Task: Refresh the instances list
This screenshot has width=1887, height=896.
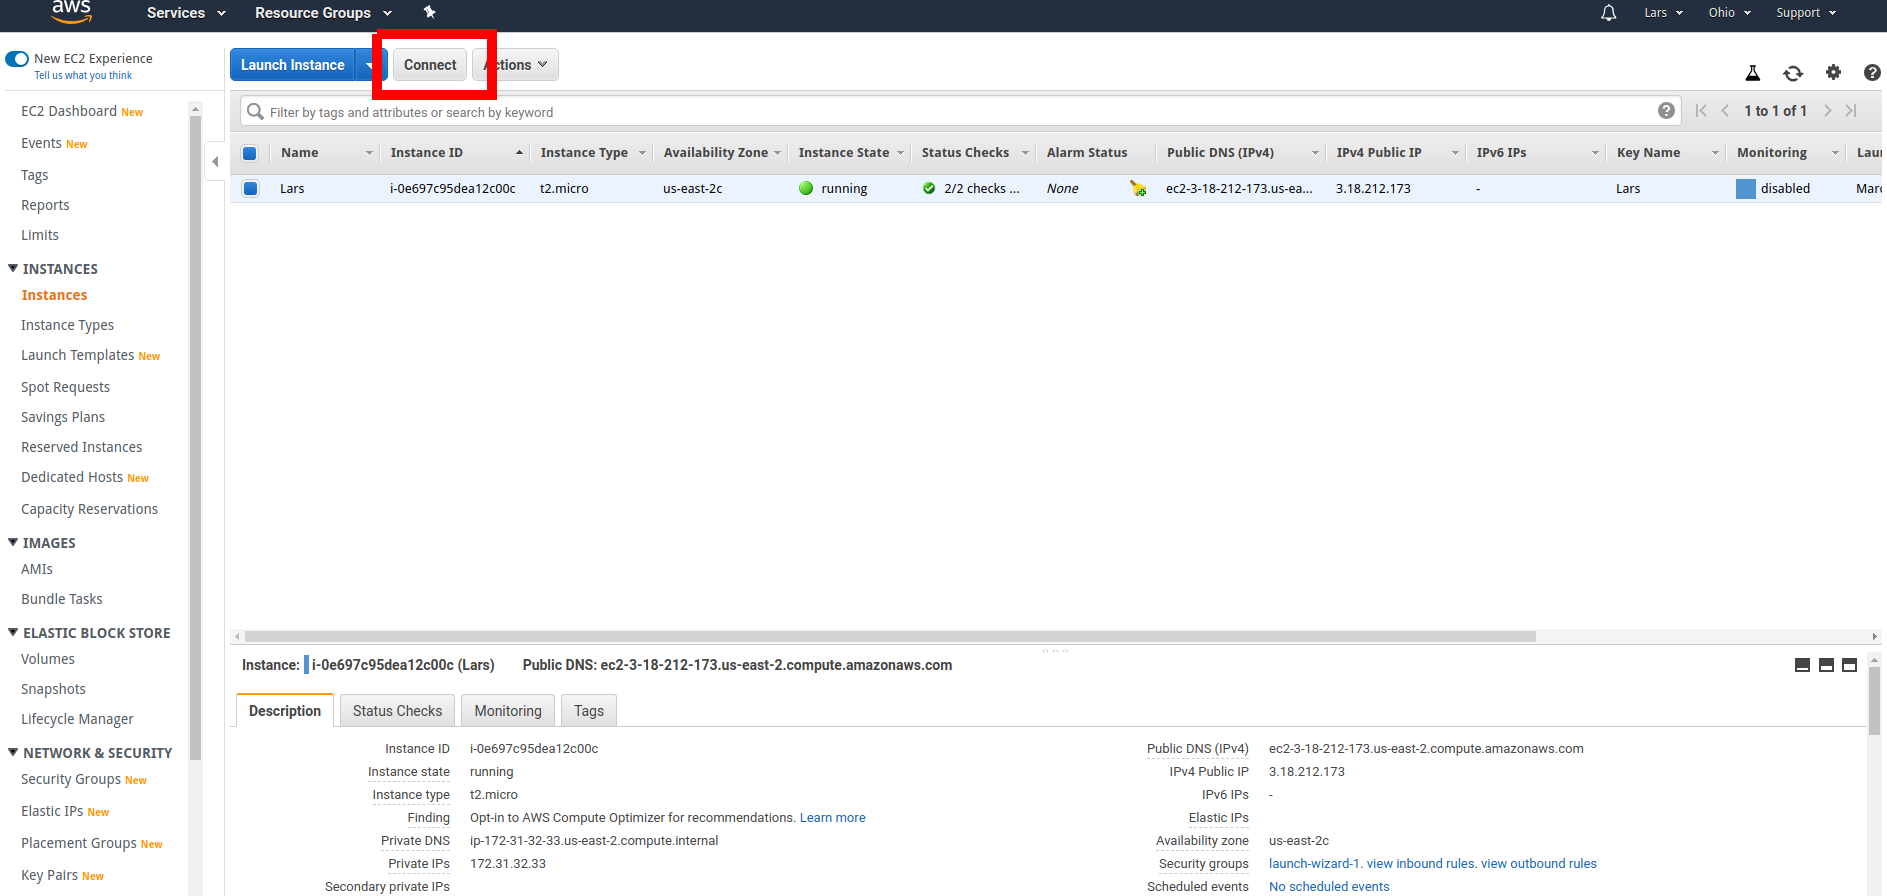Action: (x=1793, y=73)
